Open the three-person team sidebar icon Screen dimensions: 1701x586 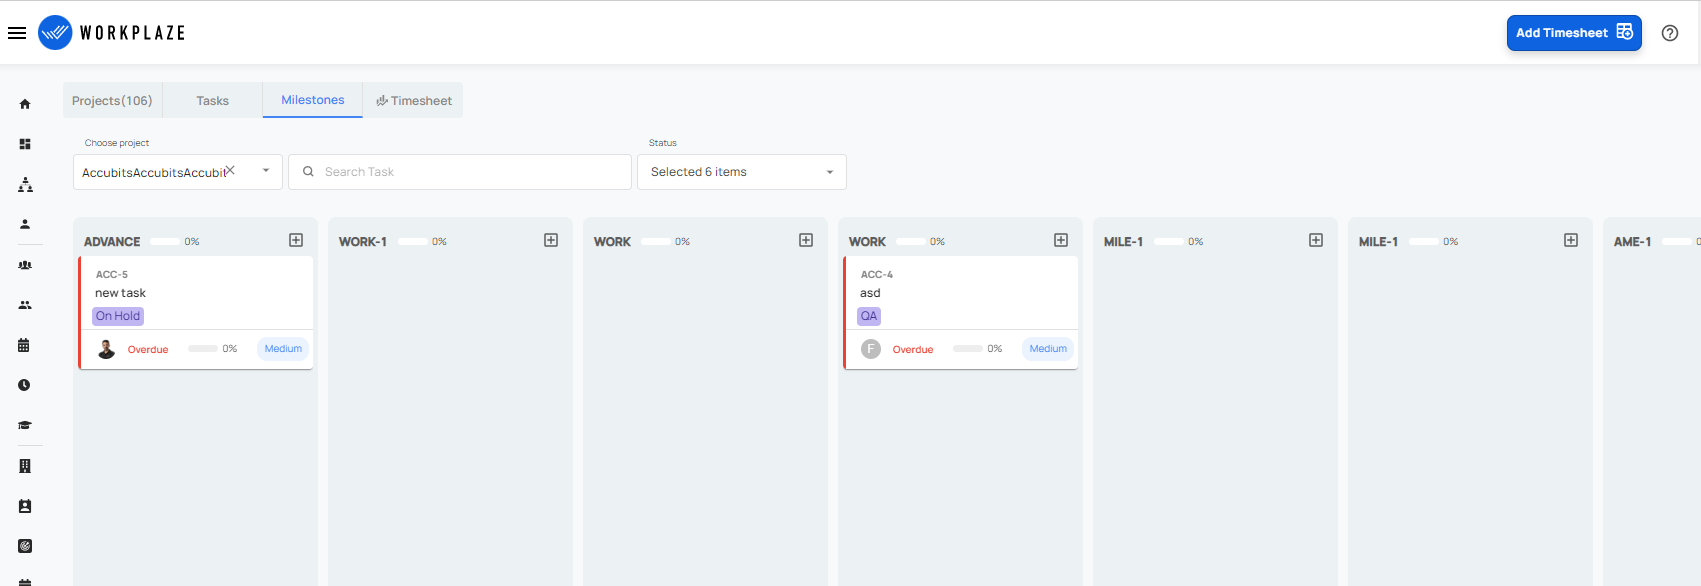(x=25, y=265)
